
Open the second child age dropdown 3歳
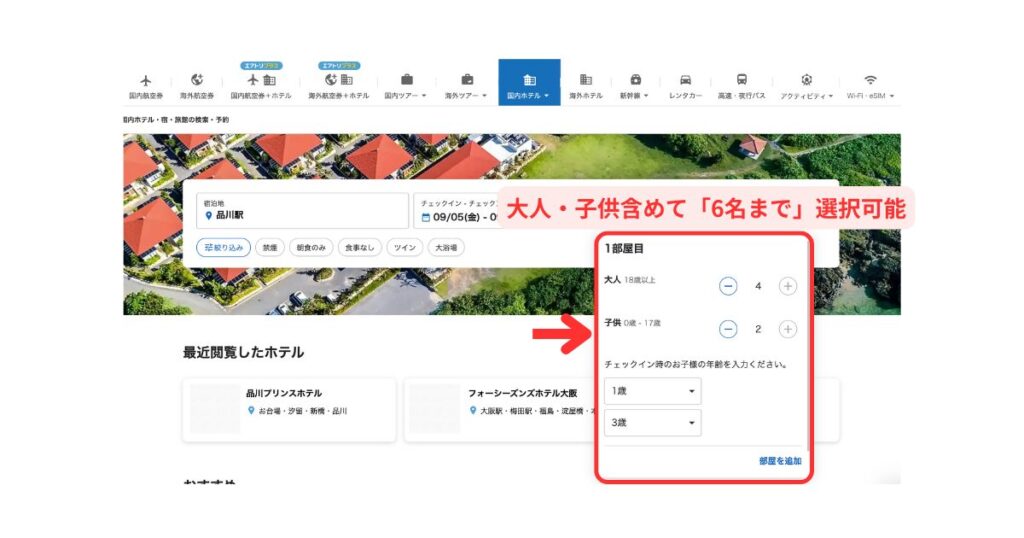[x=652, y=423]
